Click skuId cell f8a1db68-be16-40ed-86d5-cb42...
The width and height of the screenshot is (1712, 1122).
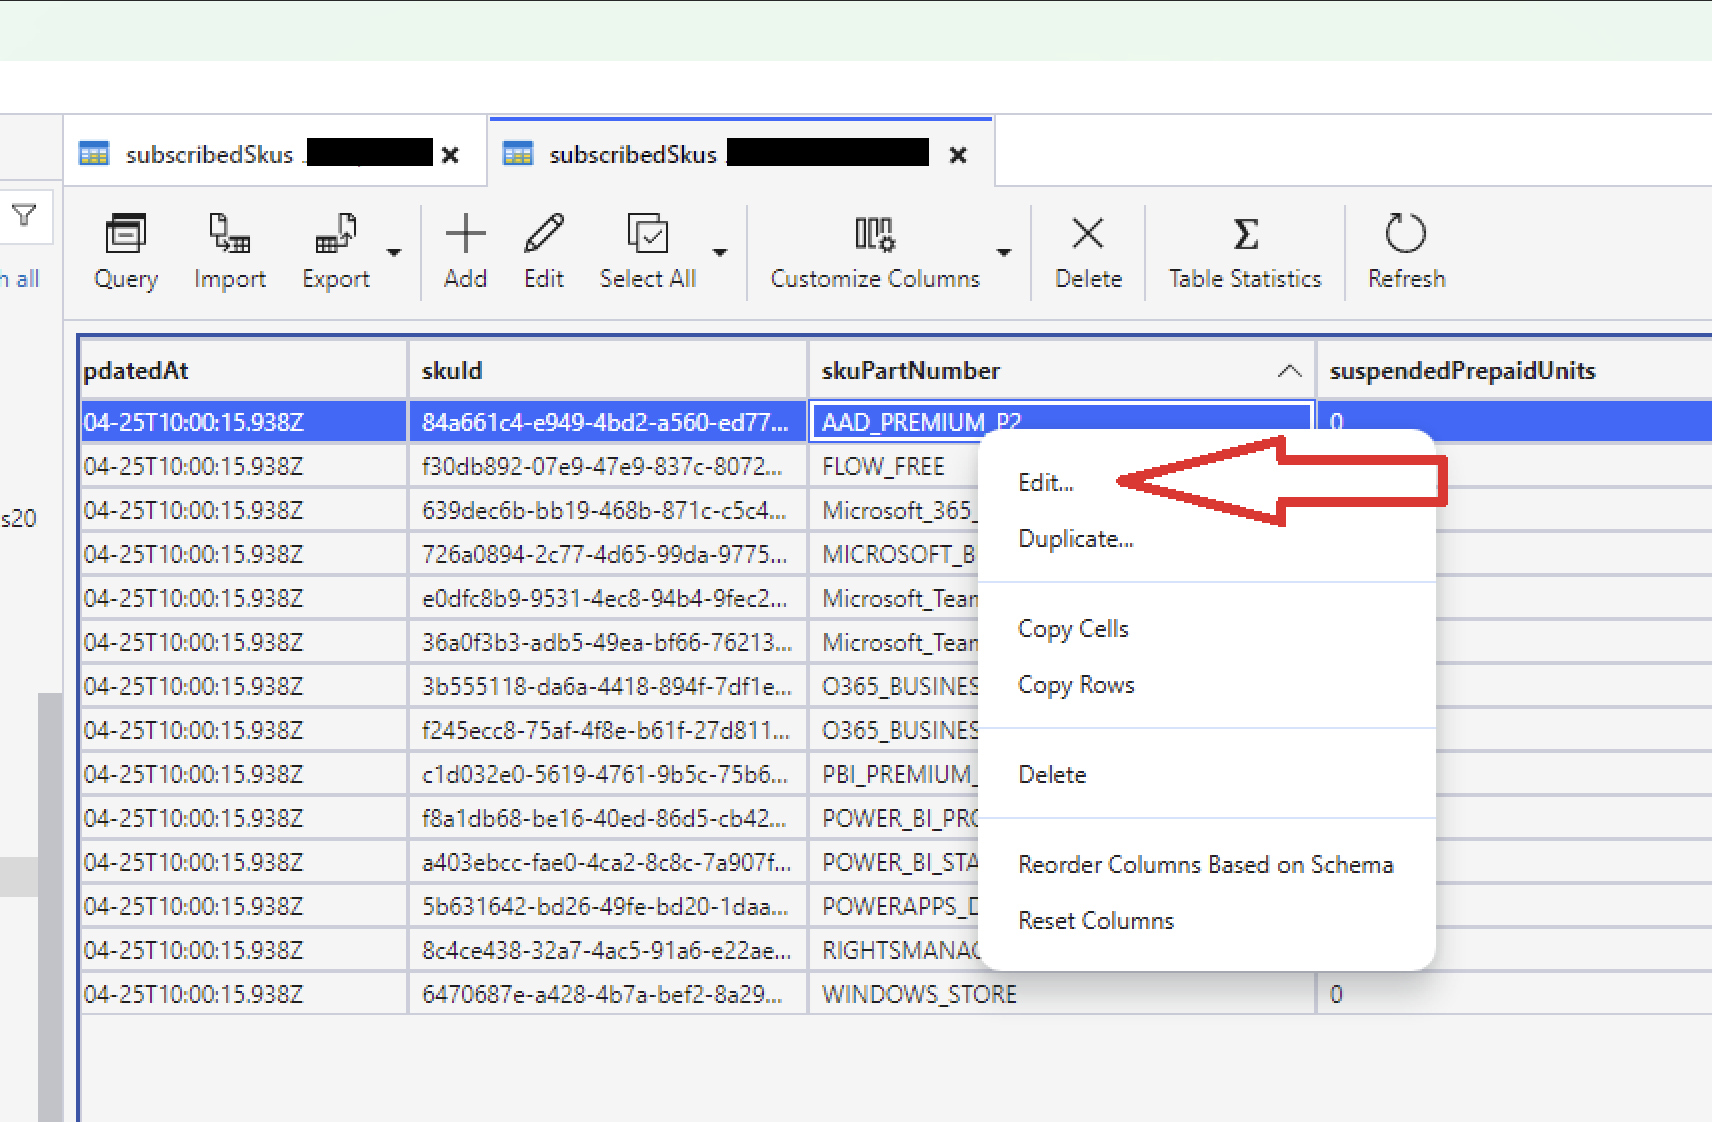tap(608, 818)
